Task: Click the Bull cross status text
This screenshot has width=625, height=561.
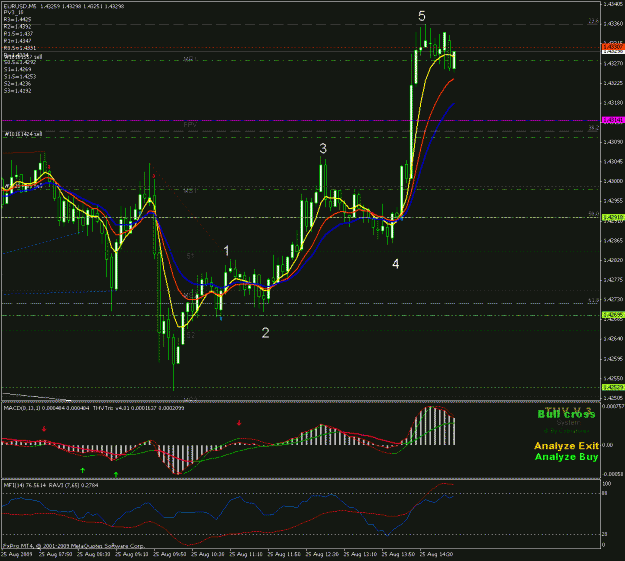Action: click(566, 414)
